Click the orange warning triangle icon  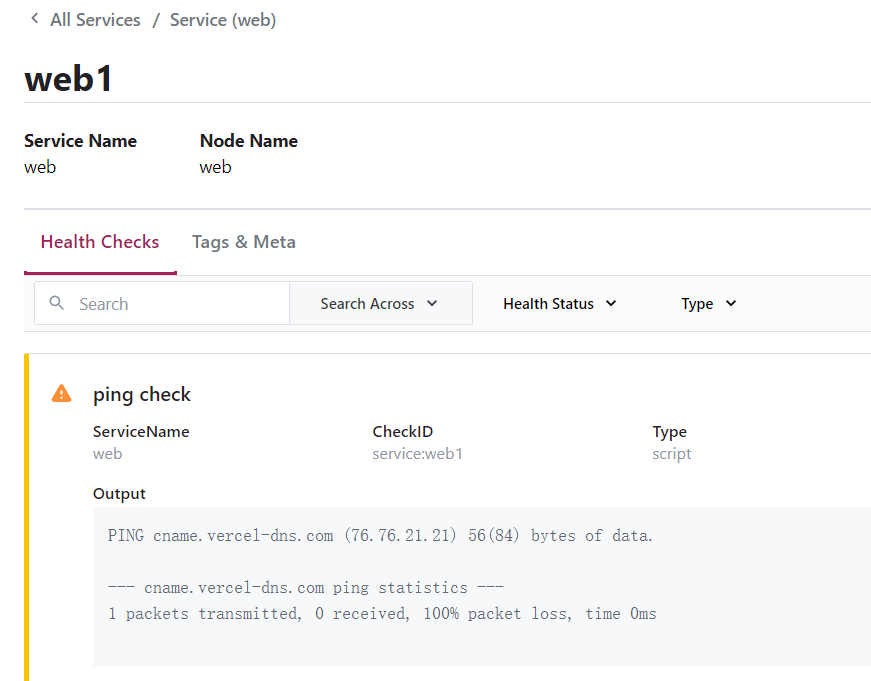click(61, 393)
